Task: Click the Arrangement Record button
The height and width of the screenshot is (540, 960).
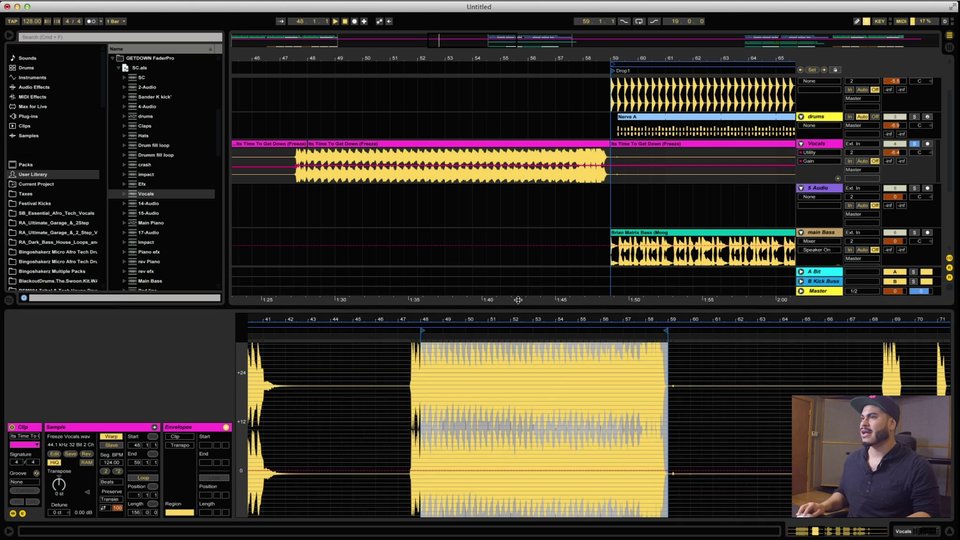Action: [x=354, y=21]
